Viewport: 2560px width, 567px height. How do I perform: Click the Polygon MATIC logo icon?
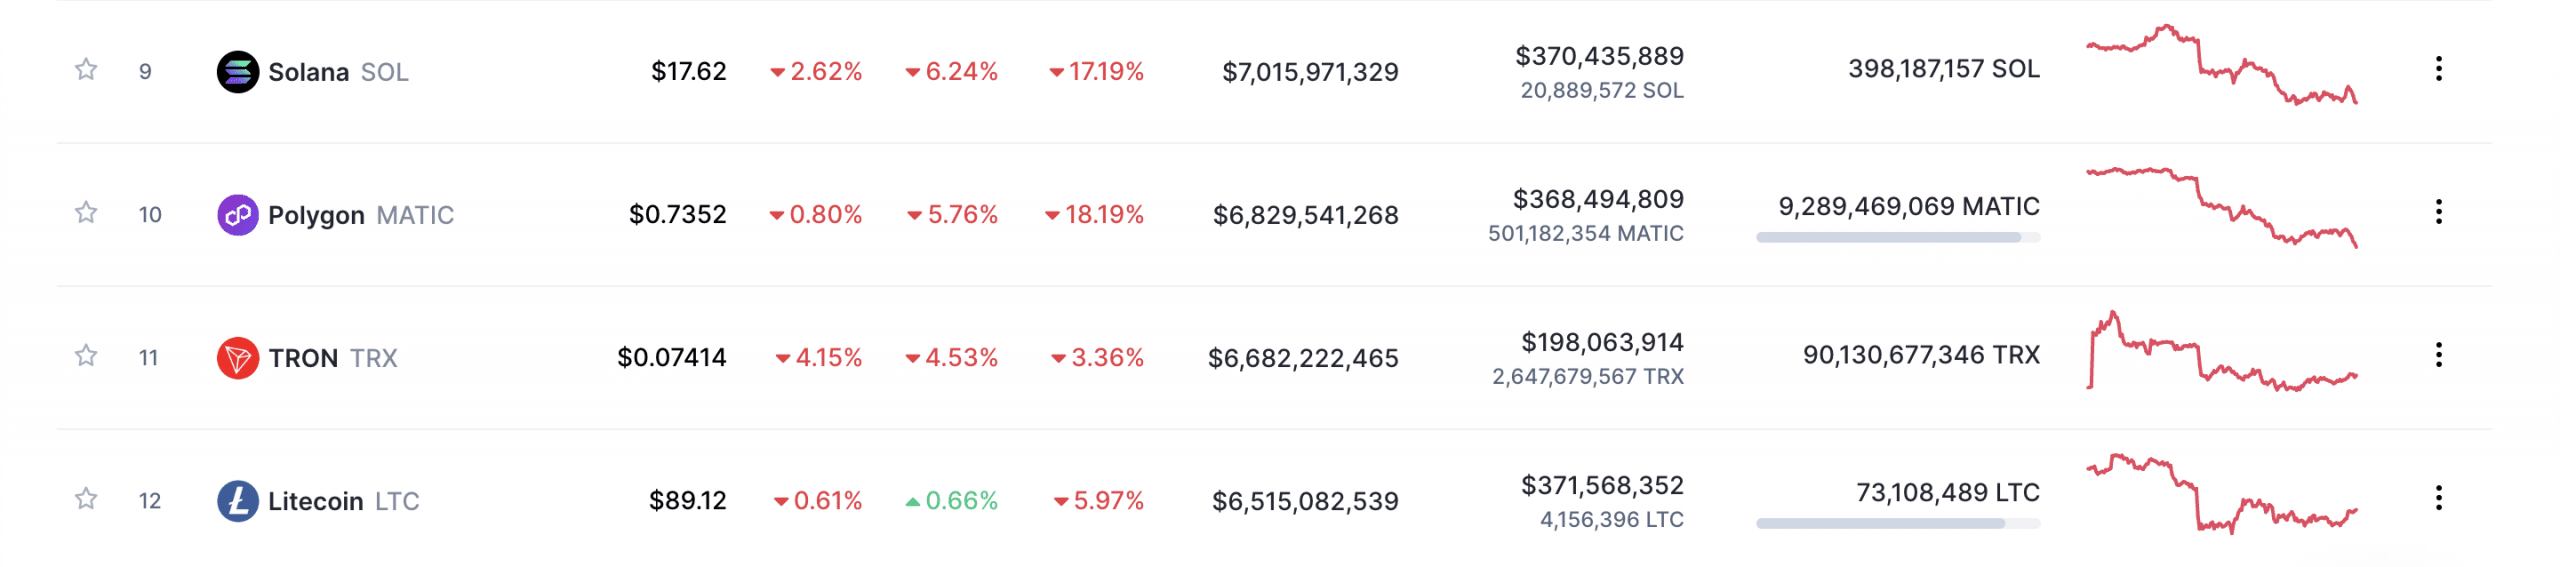point(238,215)
